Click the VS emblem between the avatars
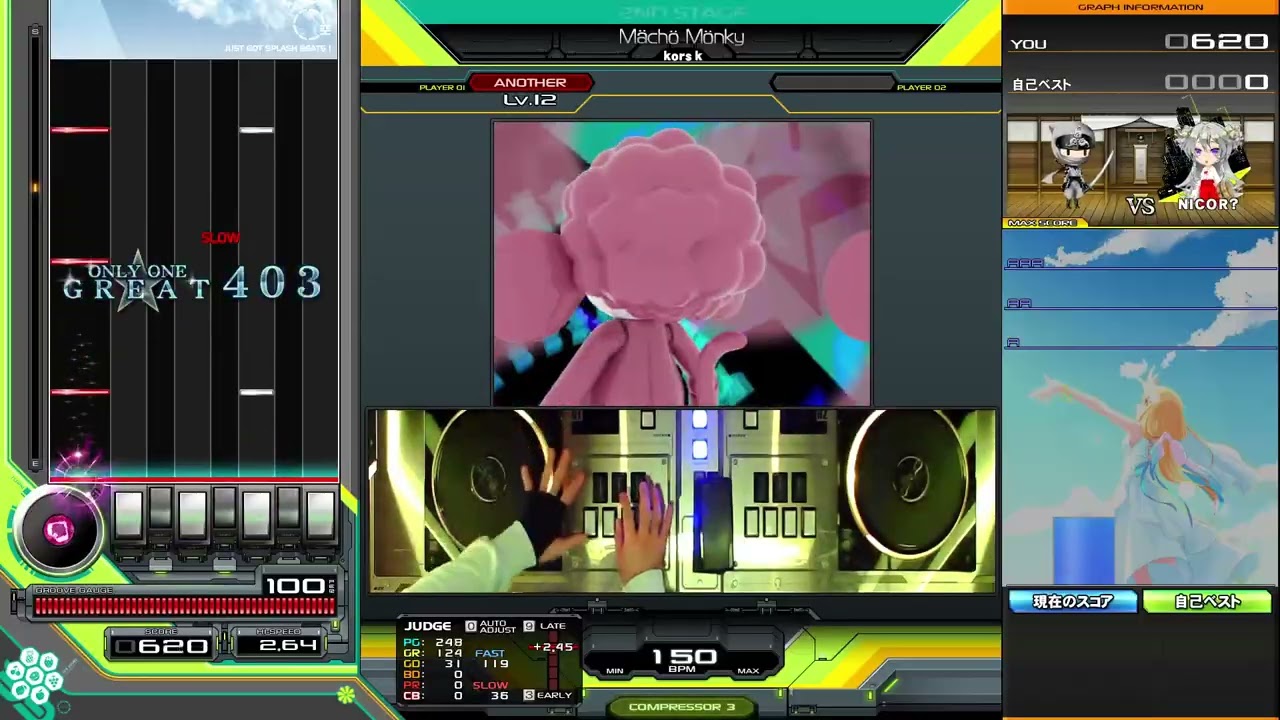Image resolution: width=1280 pixels, height=720 pixels. 1141,205
